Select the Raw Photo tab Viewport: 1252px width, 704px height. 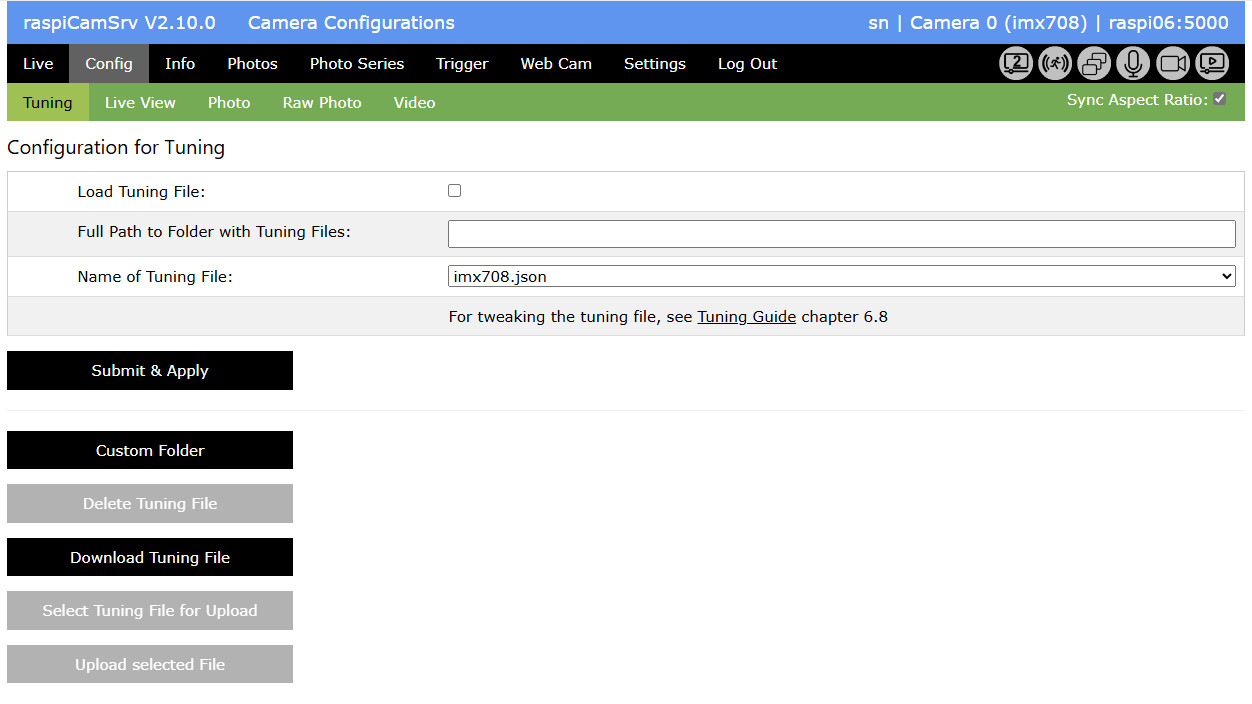[322, 103]
